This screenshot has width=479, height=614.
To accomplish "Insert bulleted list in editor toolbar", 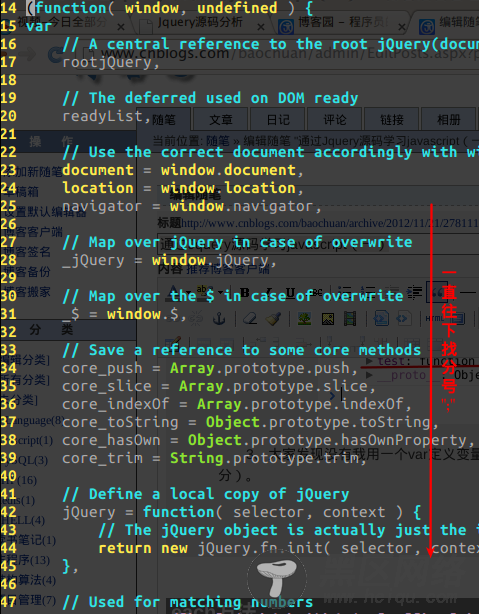I will [345, 292].
